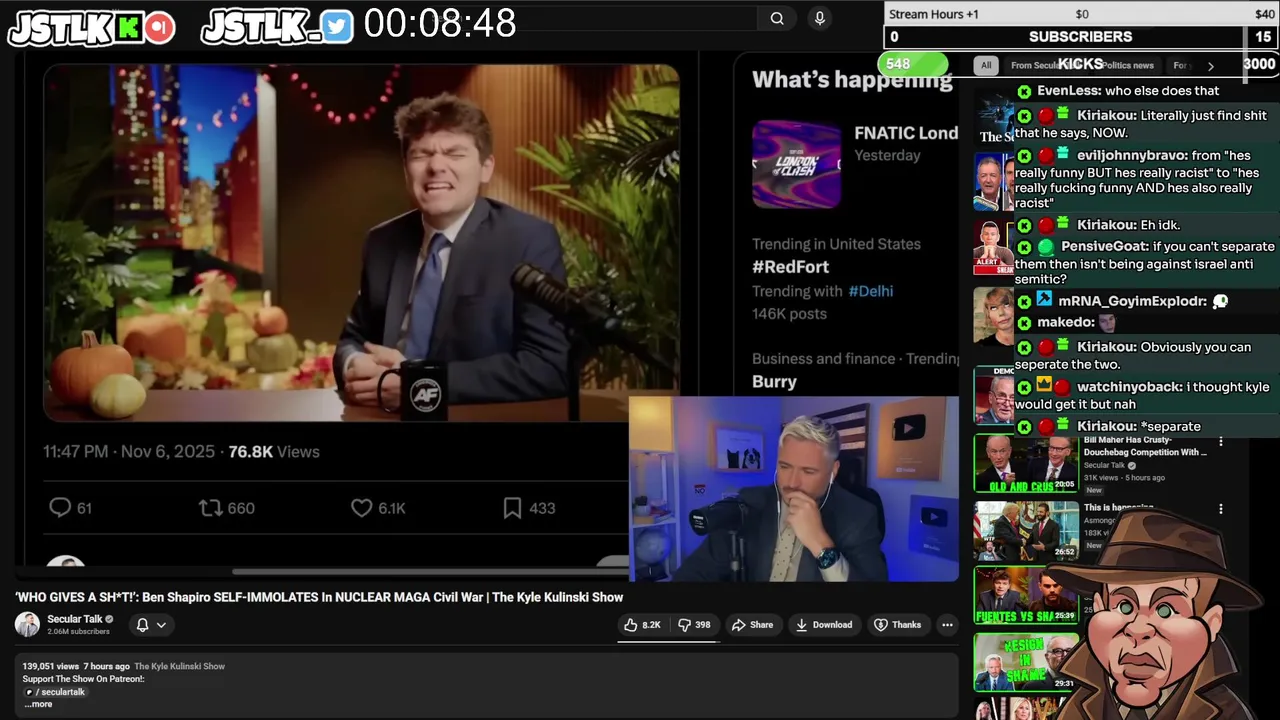Click Secular Talk channel name

tap(75, 619)
